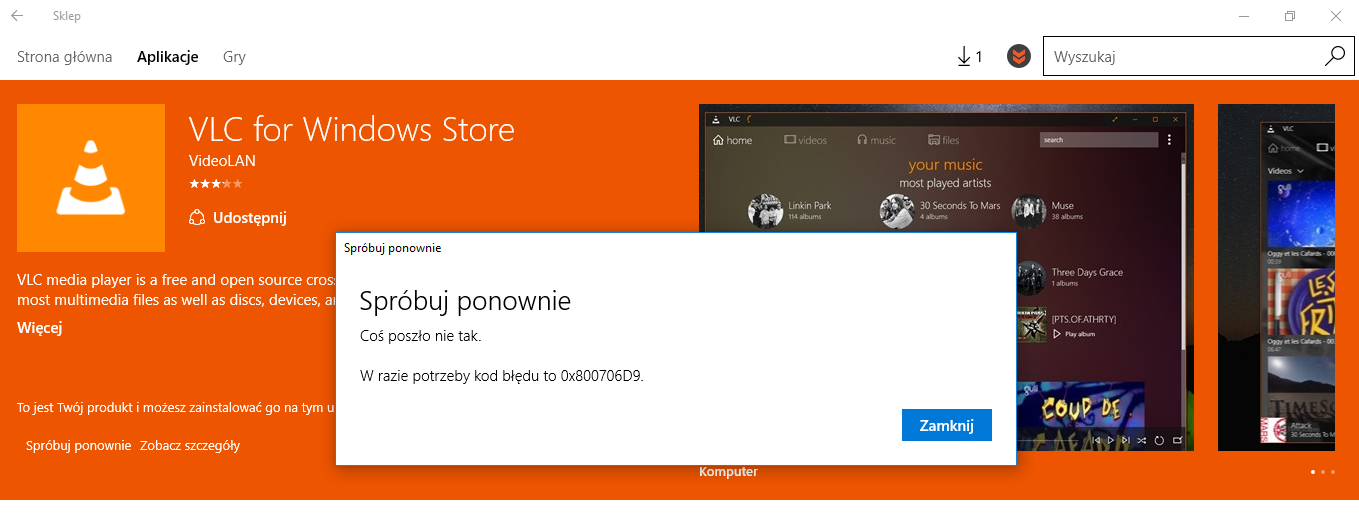This screenshot has height=517, width=1359.
Task: Click the music headphones tab in screenshot
Action: 876,140
